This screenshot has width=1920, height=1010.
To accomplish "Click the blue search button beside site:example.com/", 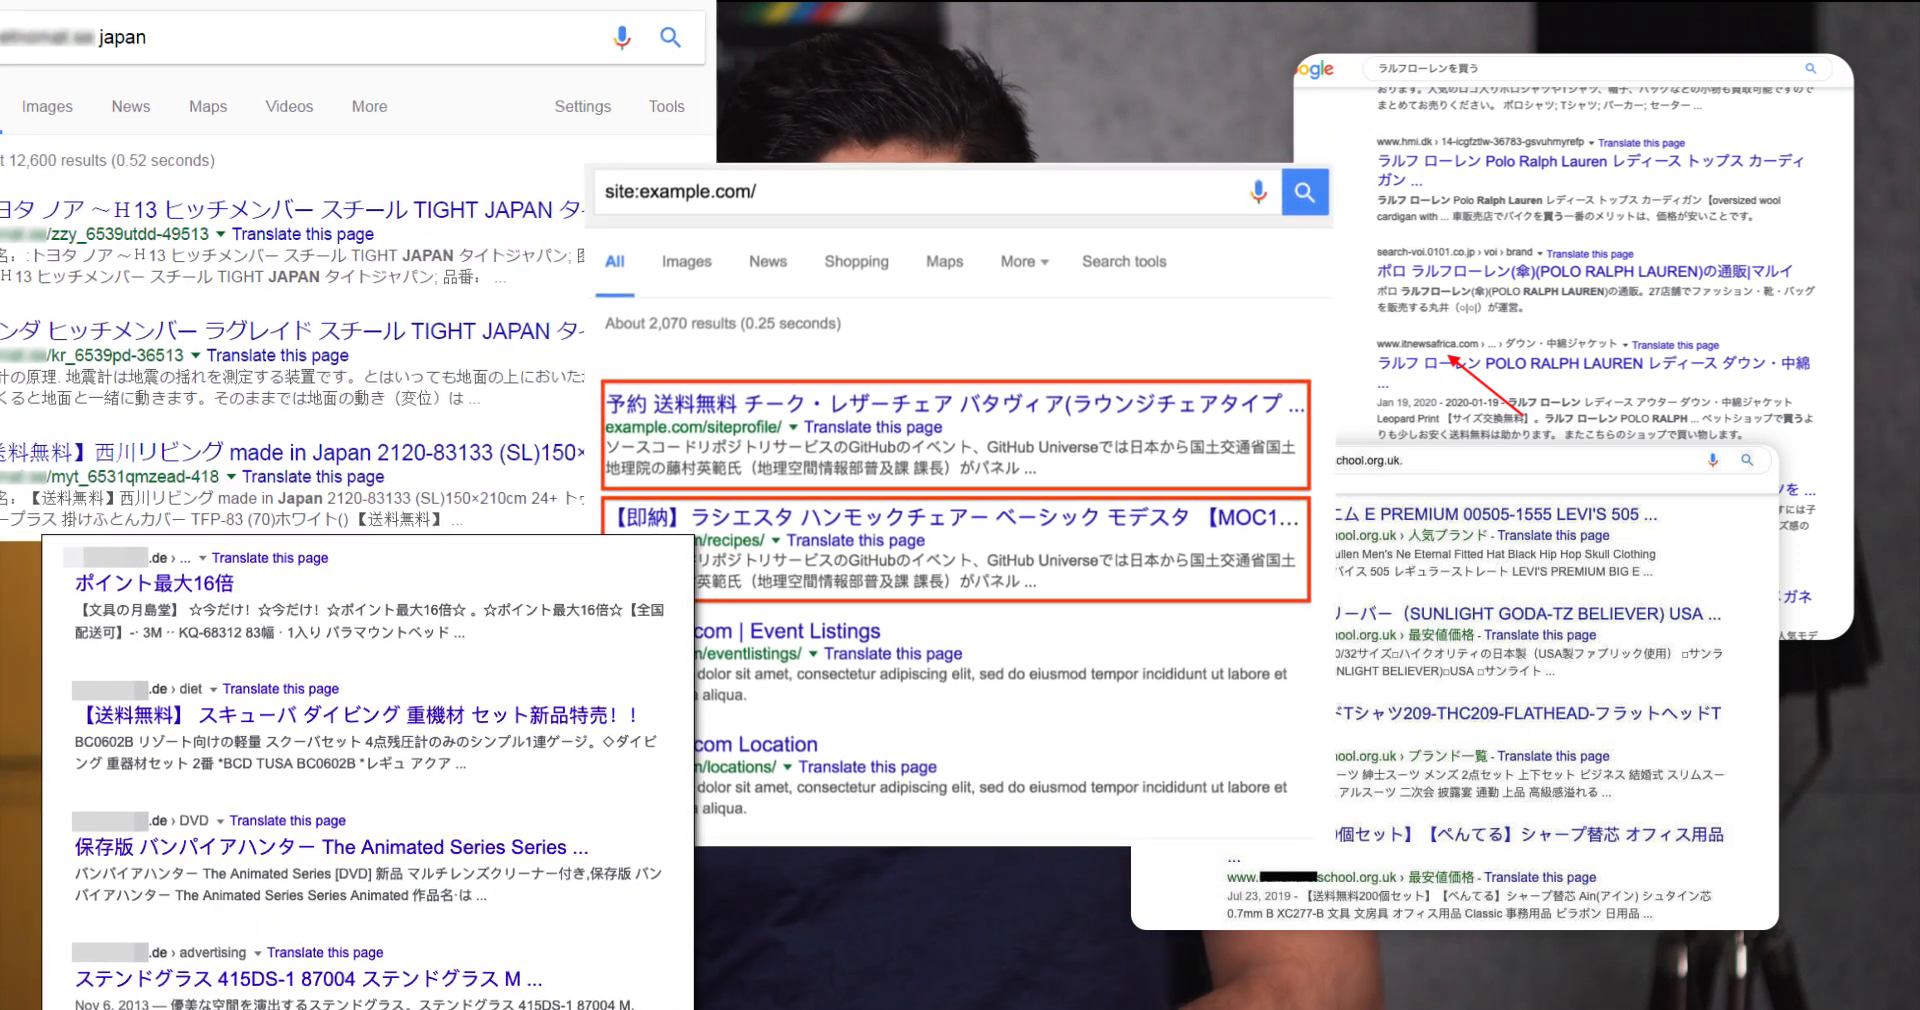I will pyautogui.click(x=1305, y=191).
